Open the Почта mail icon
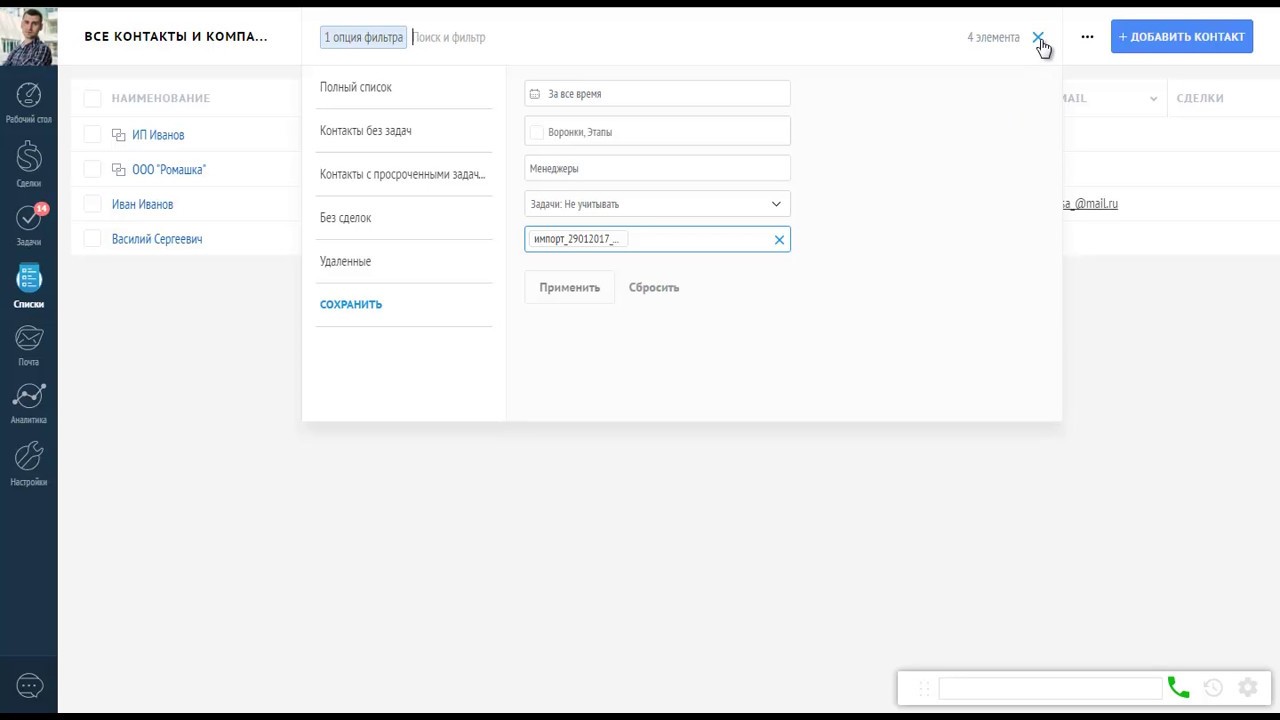This screenshot has height=720, width=1280. pos(29,339)
